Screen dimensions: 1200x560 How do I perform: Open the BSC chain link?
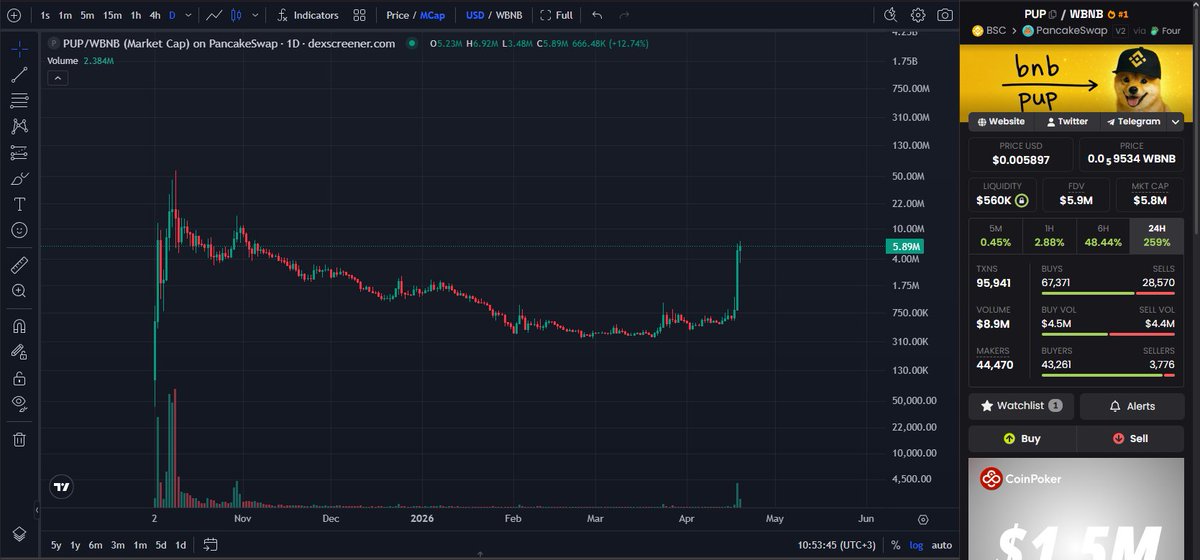click(x=987, y=31)
